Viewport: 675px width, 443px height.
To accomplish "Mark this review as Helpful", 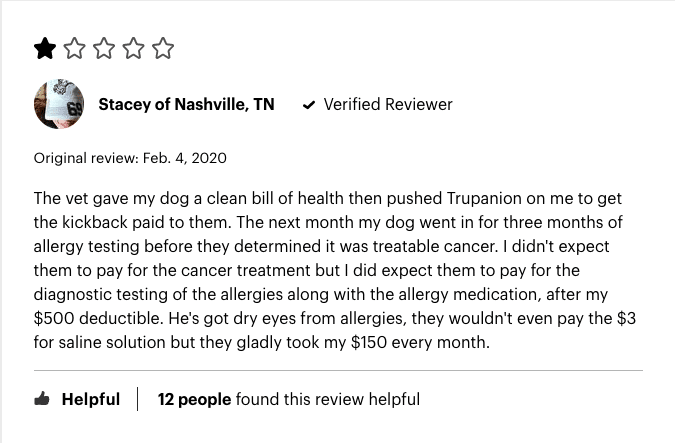I will click(x=77, y=399).
